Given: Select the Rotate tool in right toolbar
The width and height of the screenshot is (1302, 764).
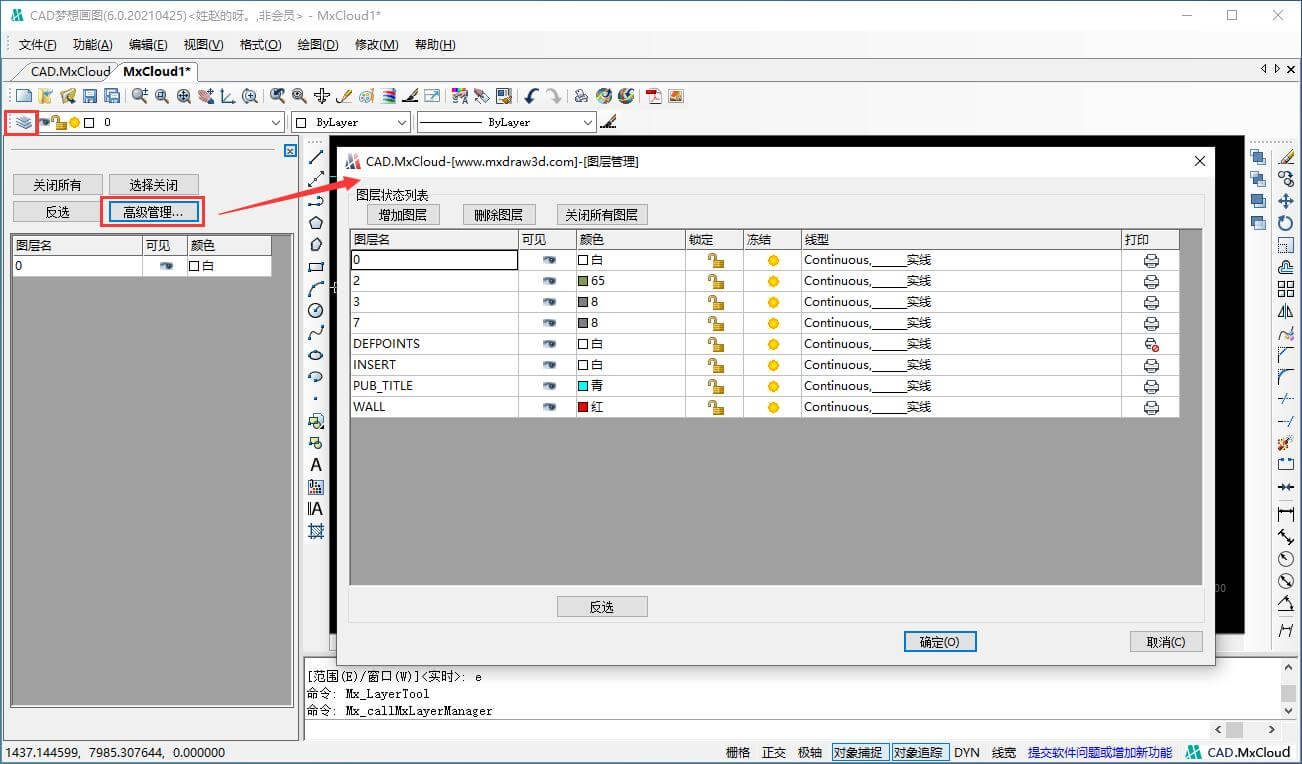Looking at the screenshot, I should (1286, 223).
